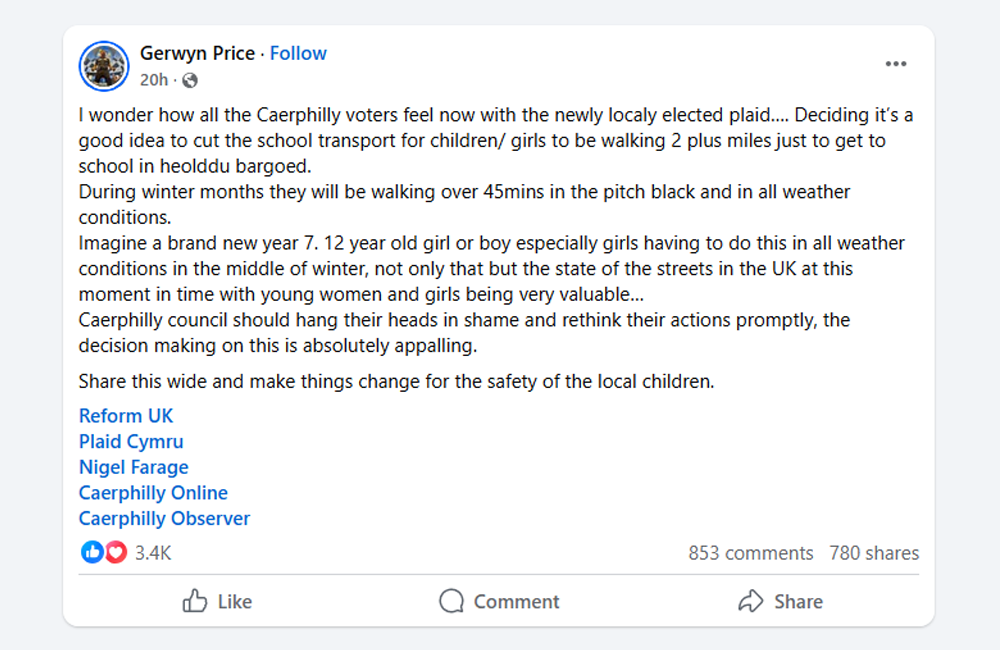This screenshot has width=1000, height=650.
Task: Click the red heart reaction icon
Action: (115, 552)
